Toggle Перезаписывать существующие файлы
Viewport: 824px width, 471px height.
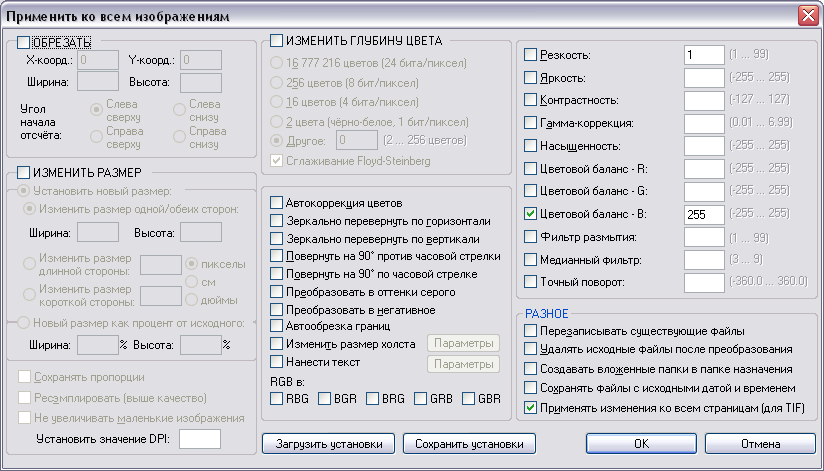coord(531,331)
